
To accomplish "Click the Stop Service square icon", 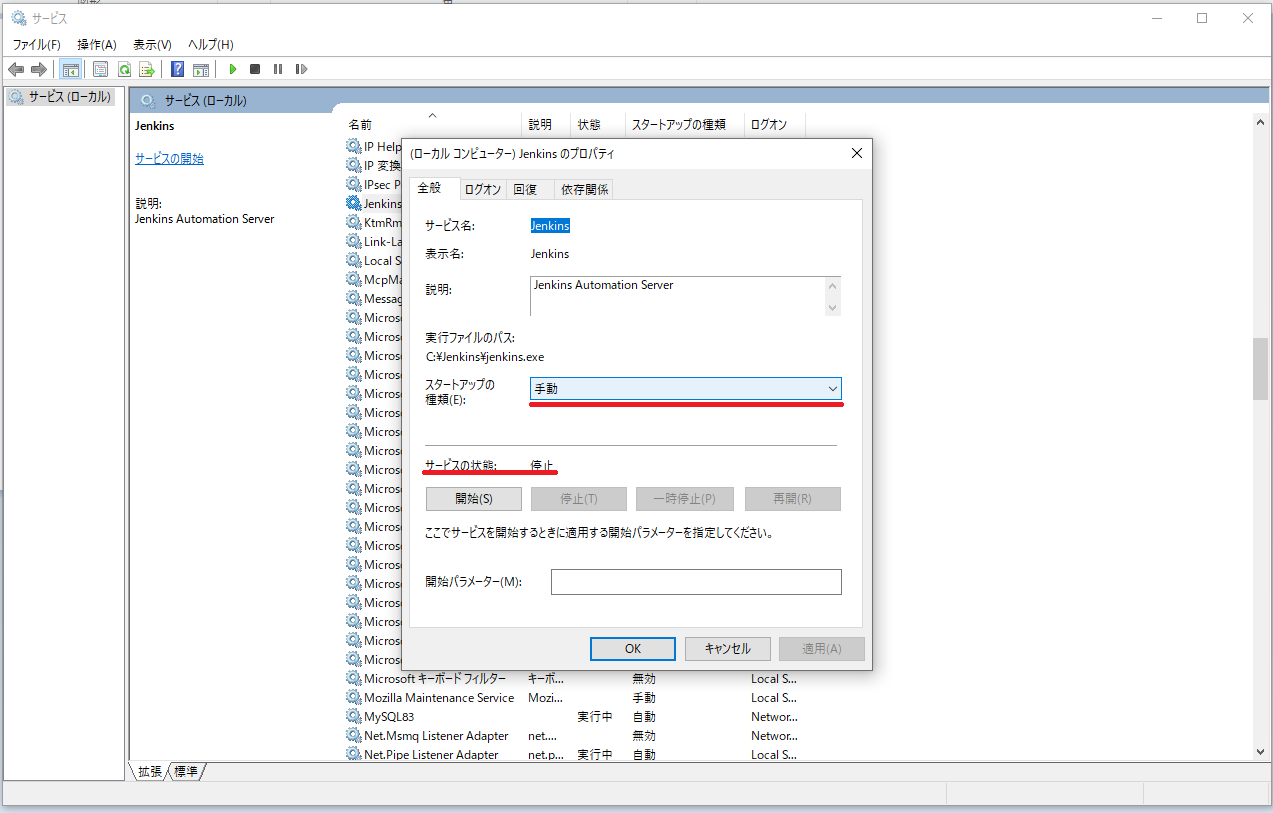I will 255,69.
